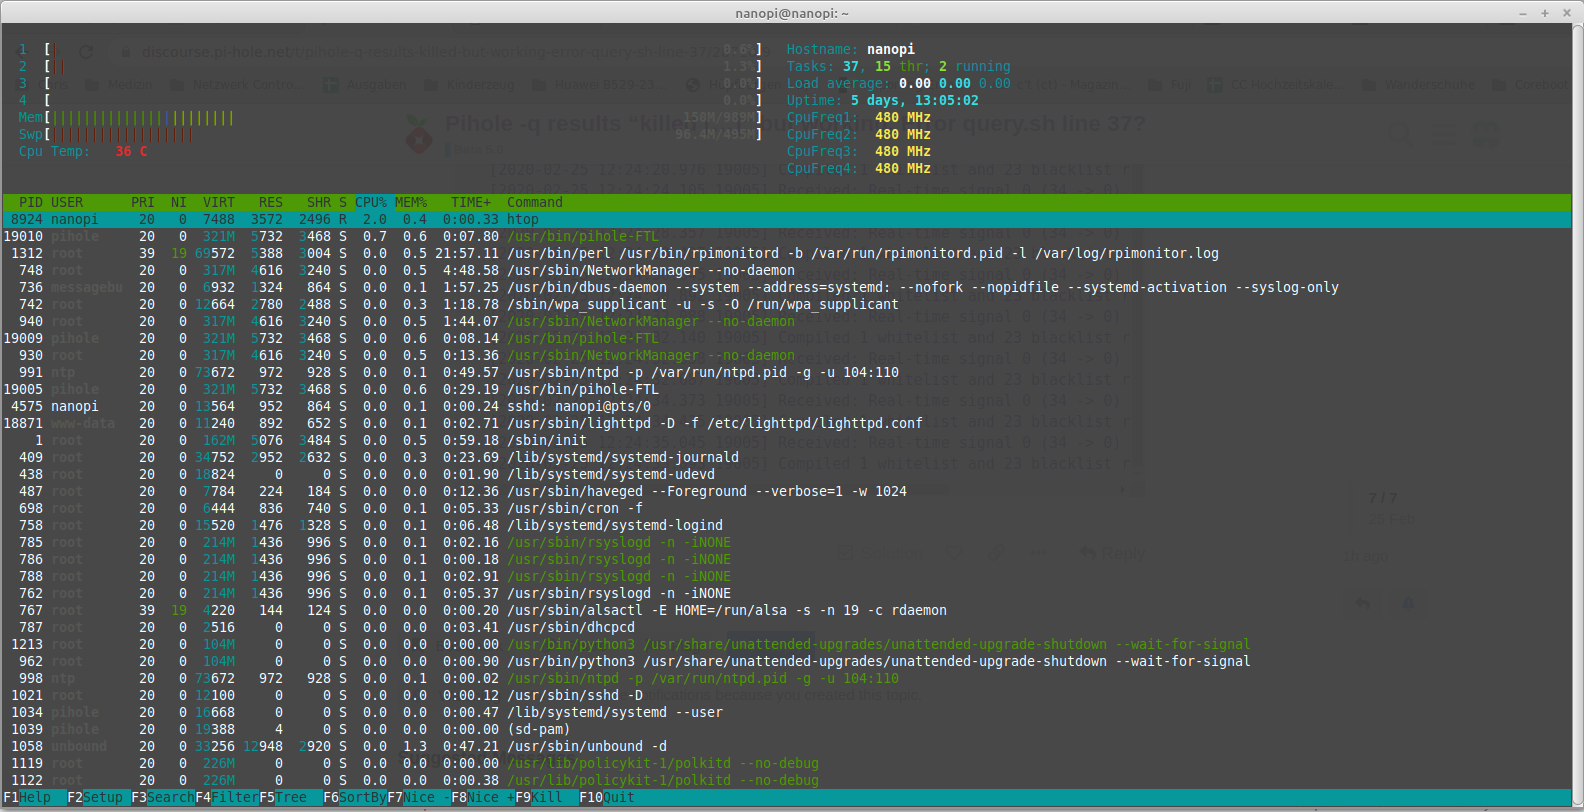Select the /usr/sbin/dhcpcd row

787,627
